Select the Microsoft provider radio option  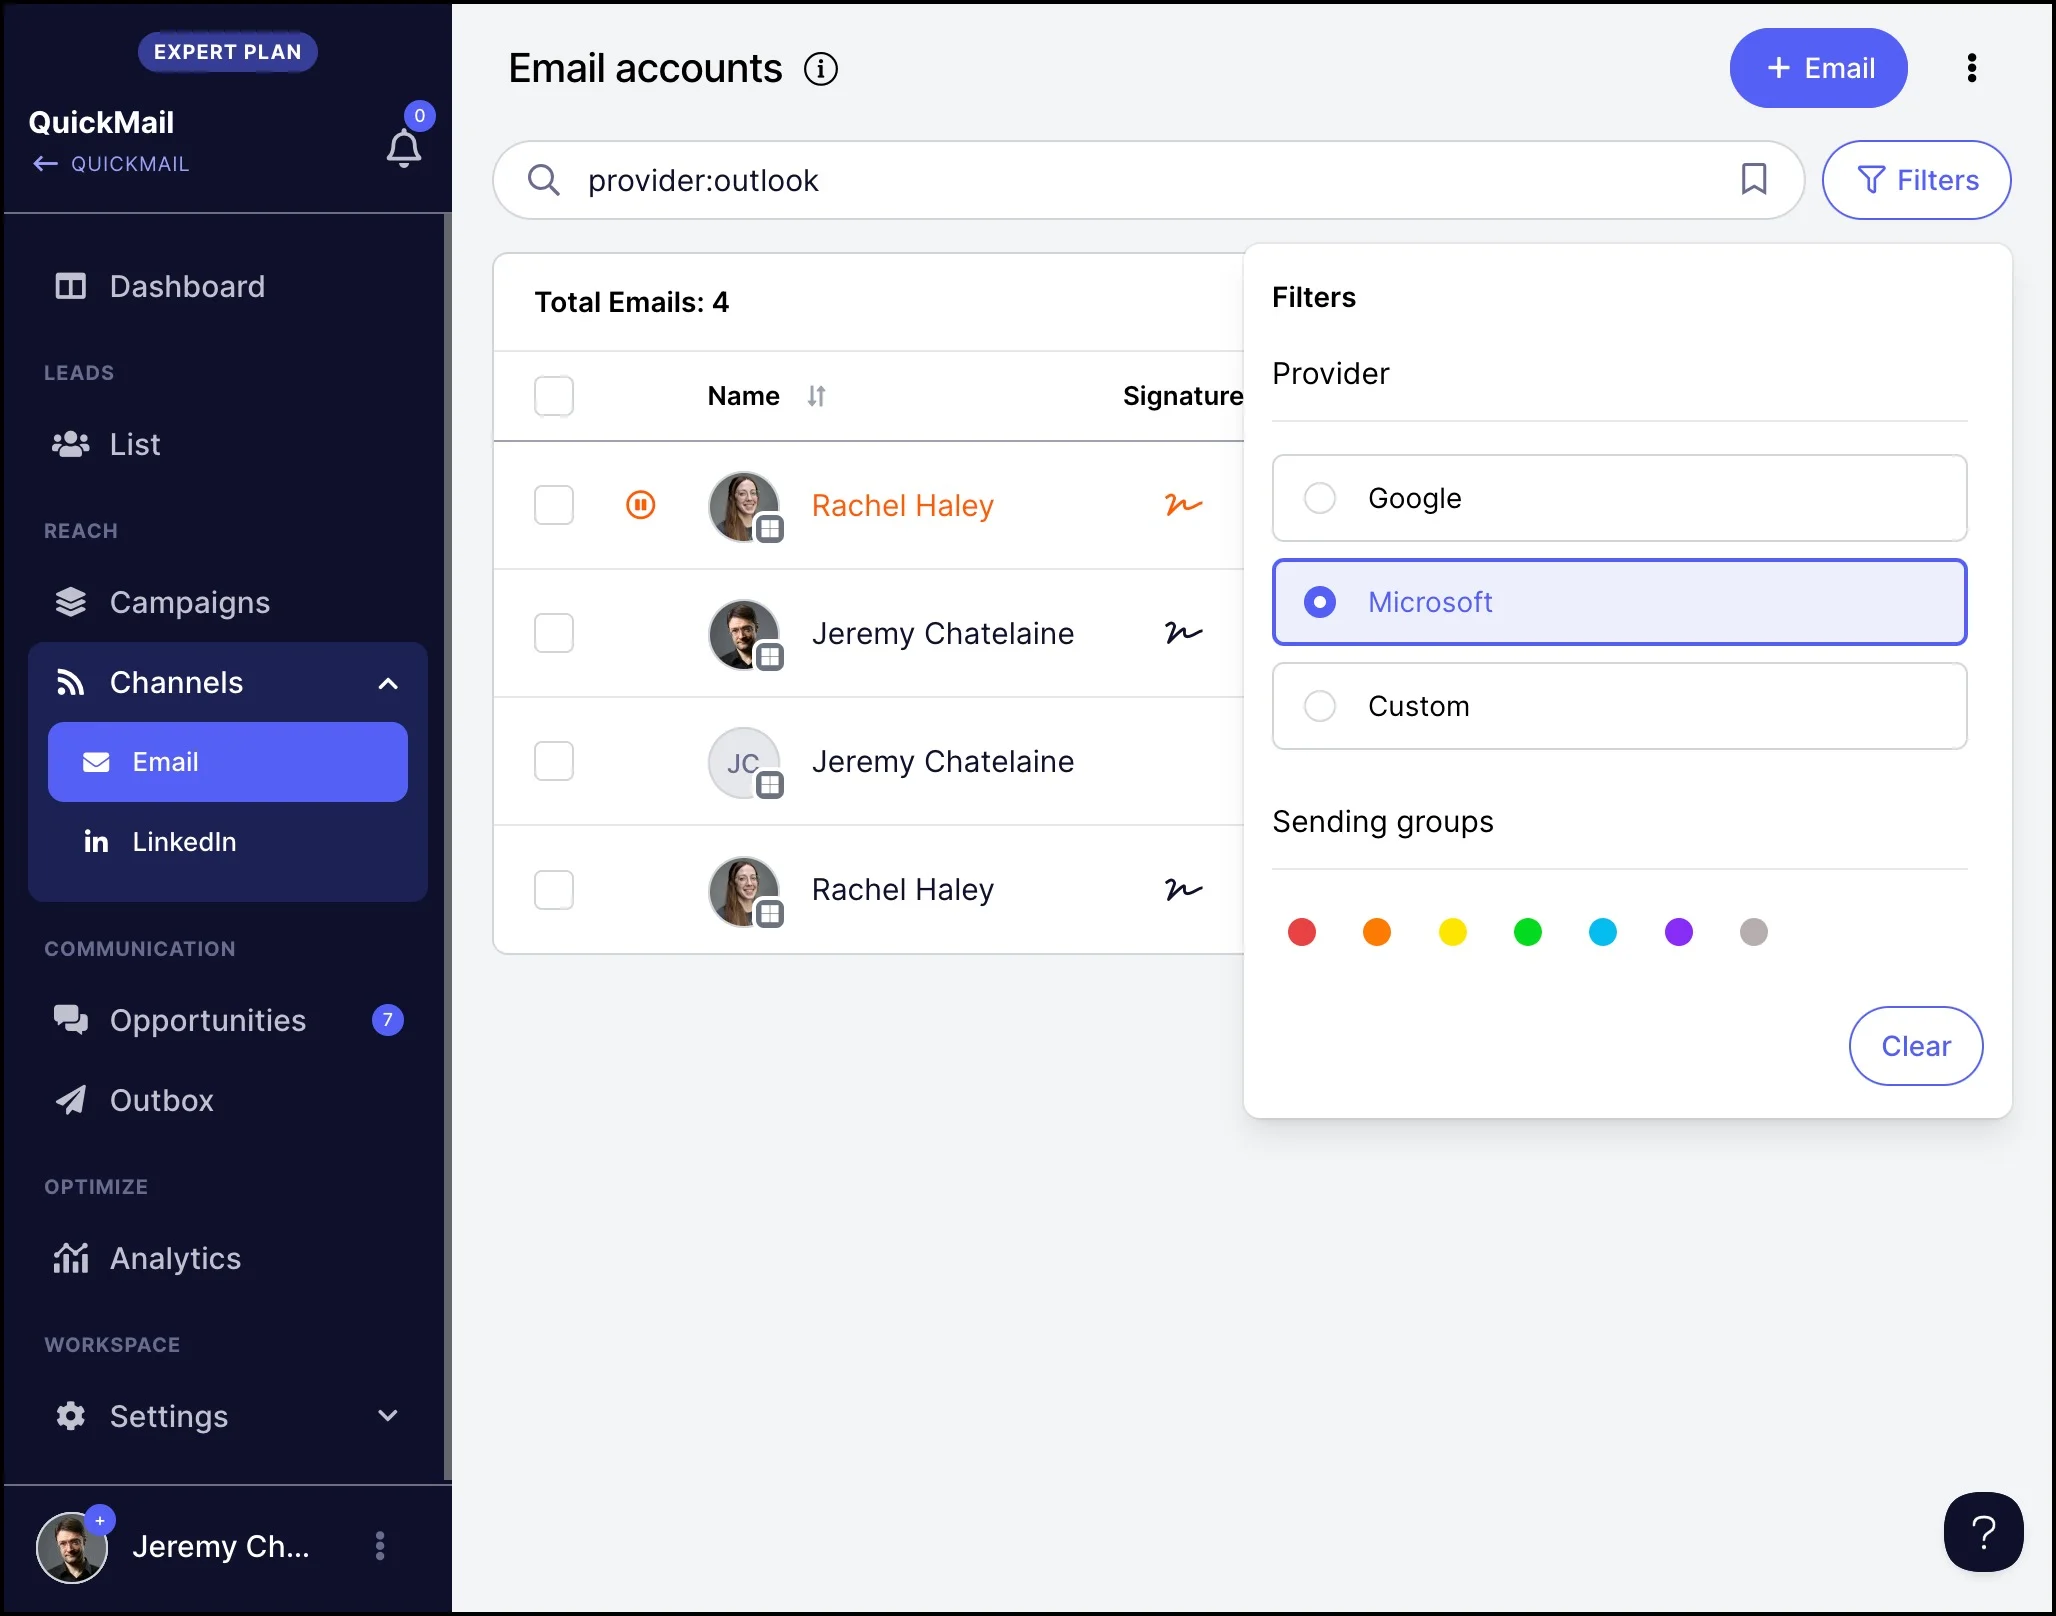coord(1619,602)
